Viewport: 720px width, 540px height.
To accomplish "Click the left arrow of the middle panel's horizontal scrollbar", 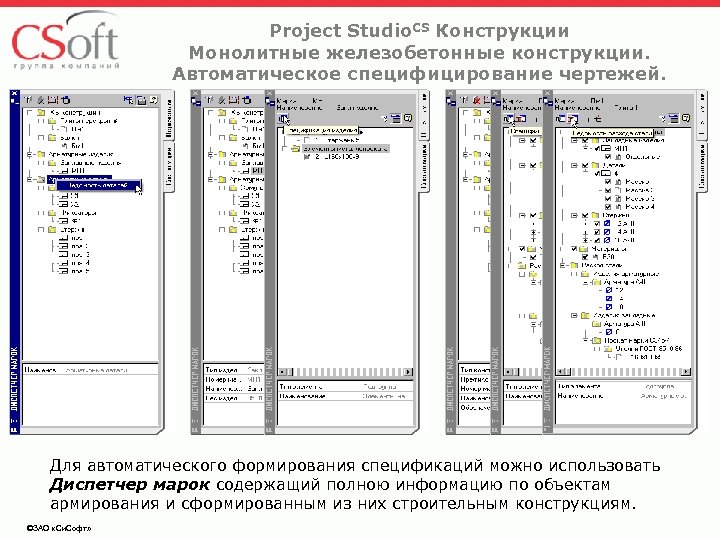I will click(282, 372).
